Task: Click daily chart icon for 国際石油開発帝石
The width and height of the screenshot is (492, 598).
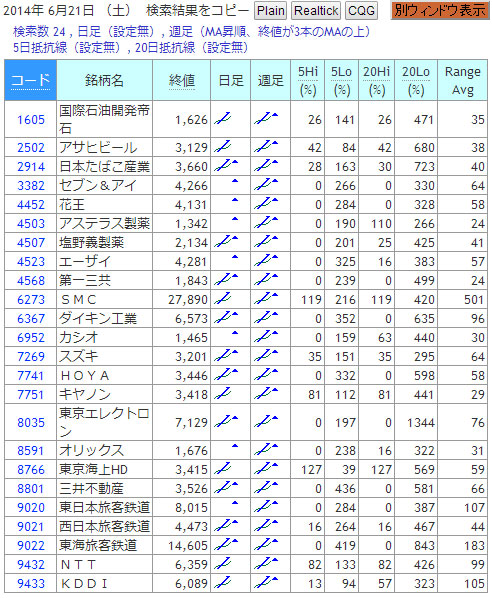Action: tap(222, 118)
